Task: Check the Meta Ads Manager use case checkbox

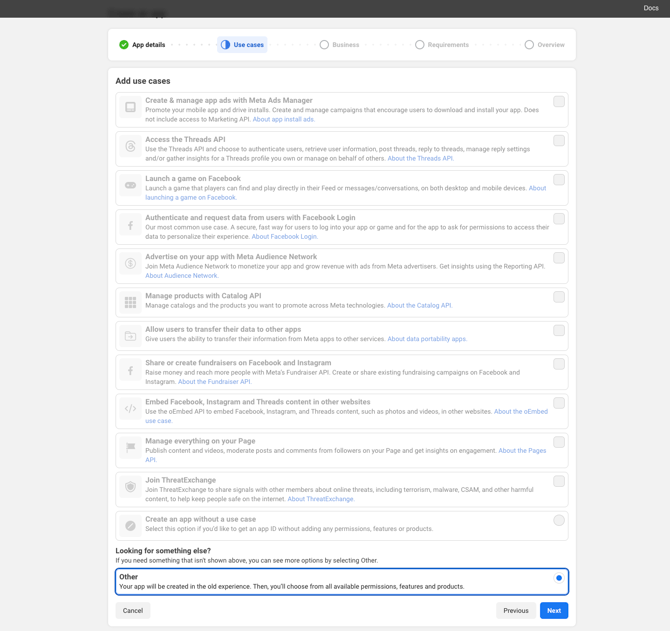Action: coord(558,101)
